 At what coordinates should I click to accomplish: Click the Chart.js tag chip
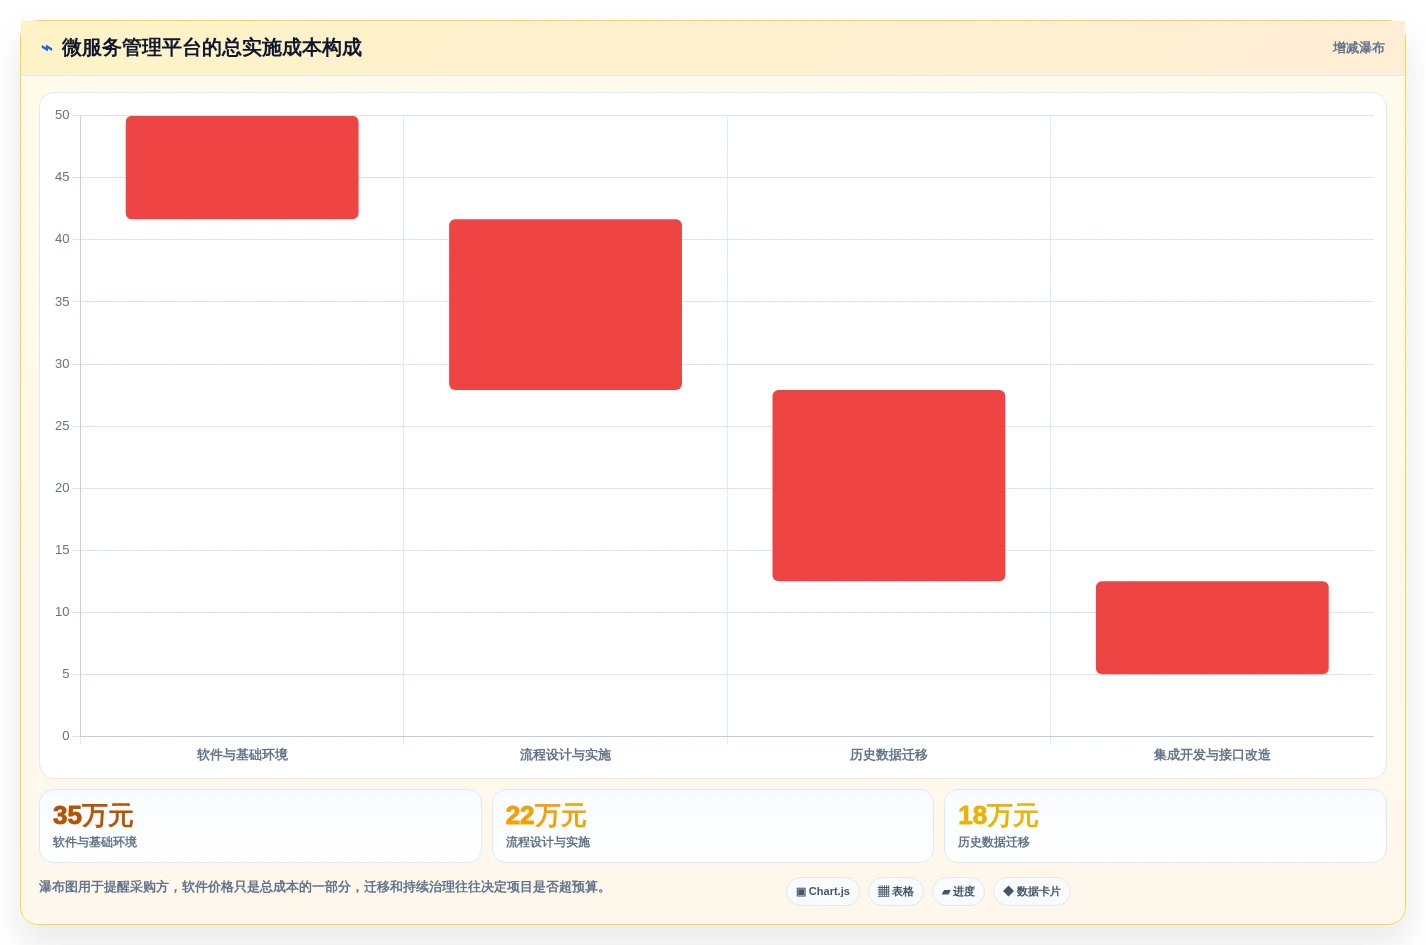(823, 892)
